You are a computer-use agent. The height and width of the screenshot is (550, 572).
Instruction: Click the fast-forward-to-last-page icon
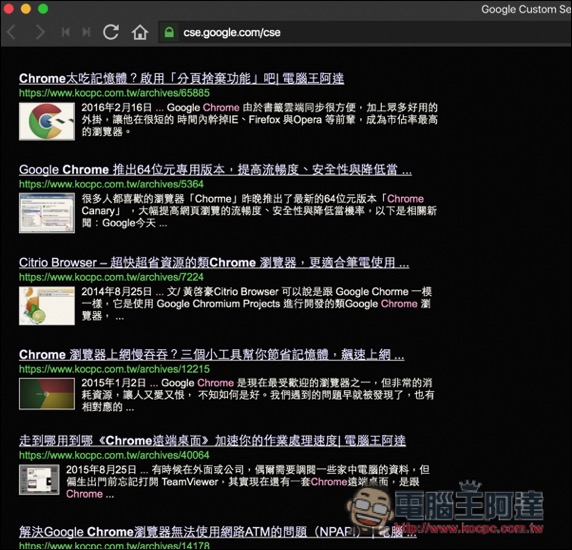tap(86, 32)
